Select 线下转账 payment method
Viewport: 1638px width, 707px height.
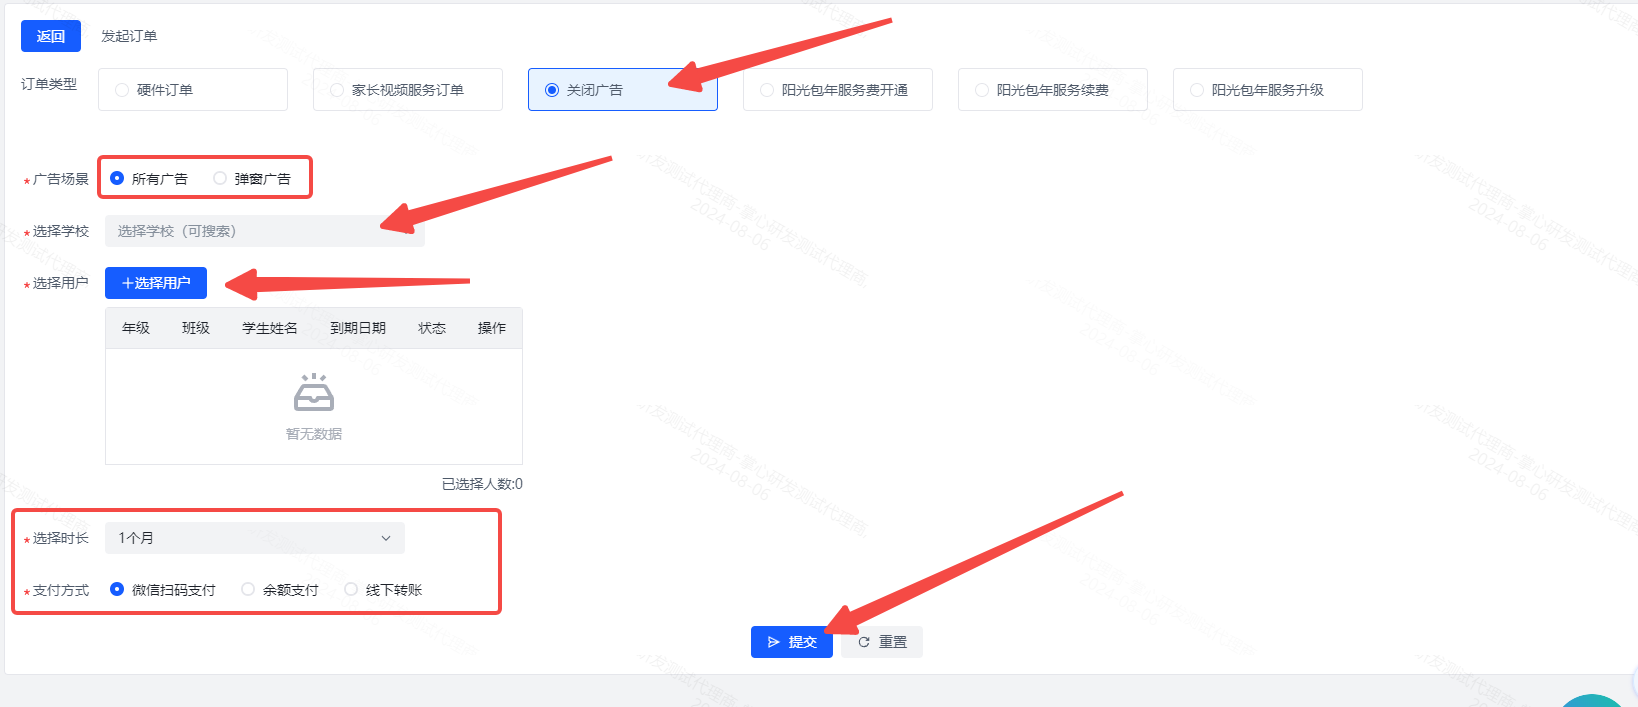click(x=351, y=590)
